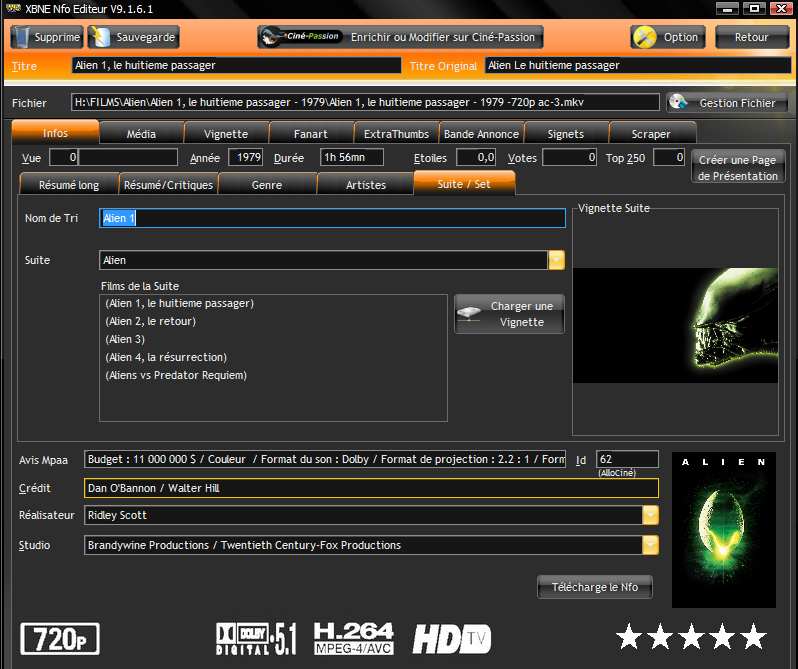Expand the Suite dropdown arrow
The width and height of the screenshot is (798, 669).
556,260
